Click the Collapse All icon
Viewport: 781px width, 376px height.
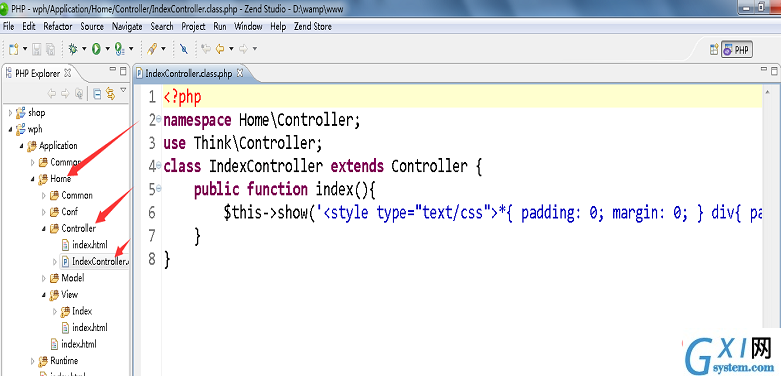point(98,93)
